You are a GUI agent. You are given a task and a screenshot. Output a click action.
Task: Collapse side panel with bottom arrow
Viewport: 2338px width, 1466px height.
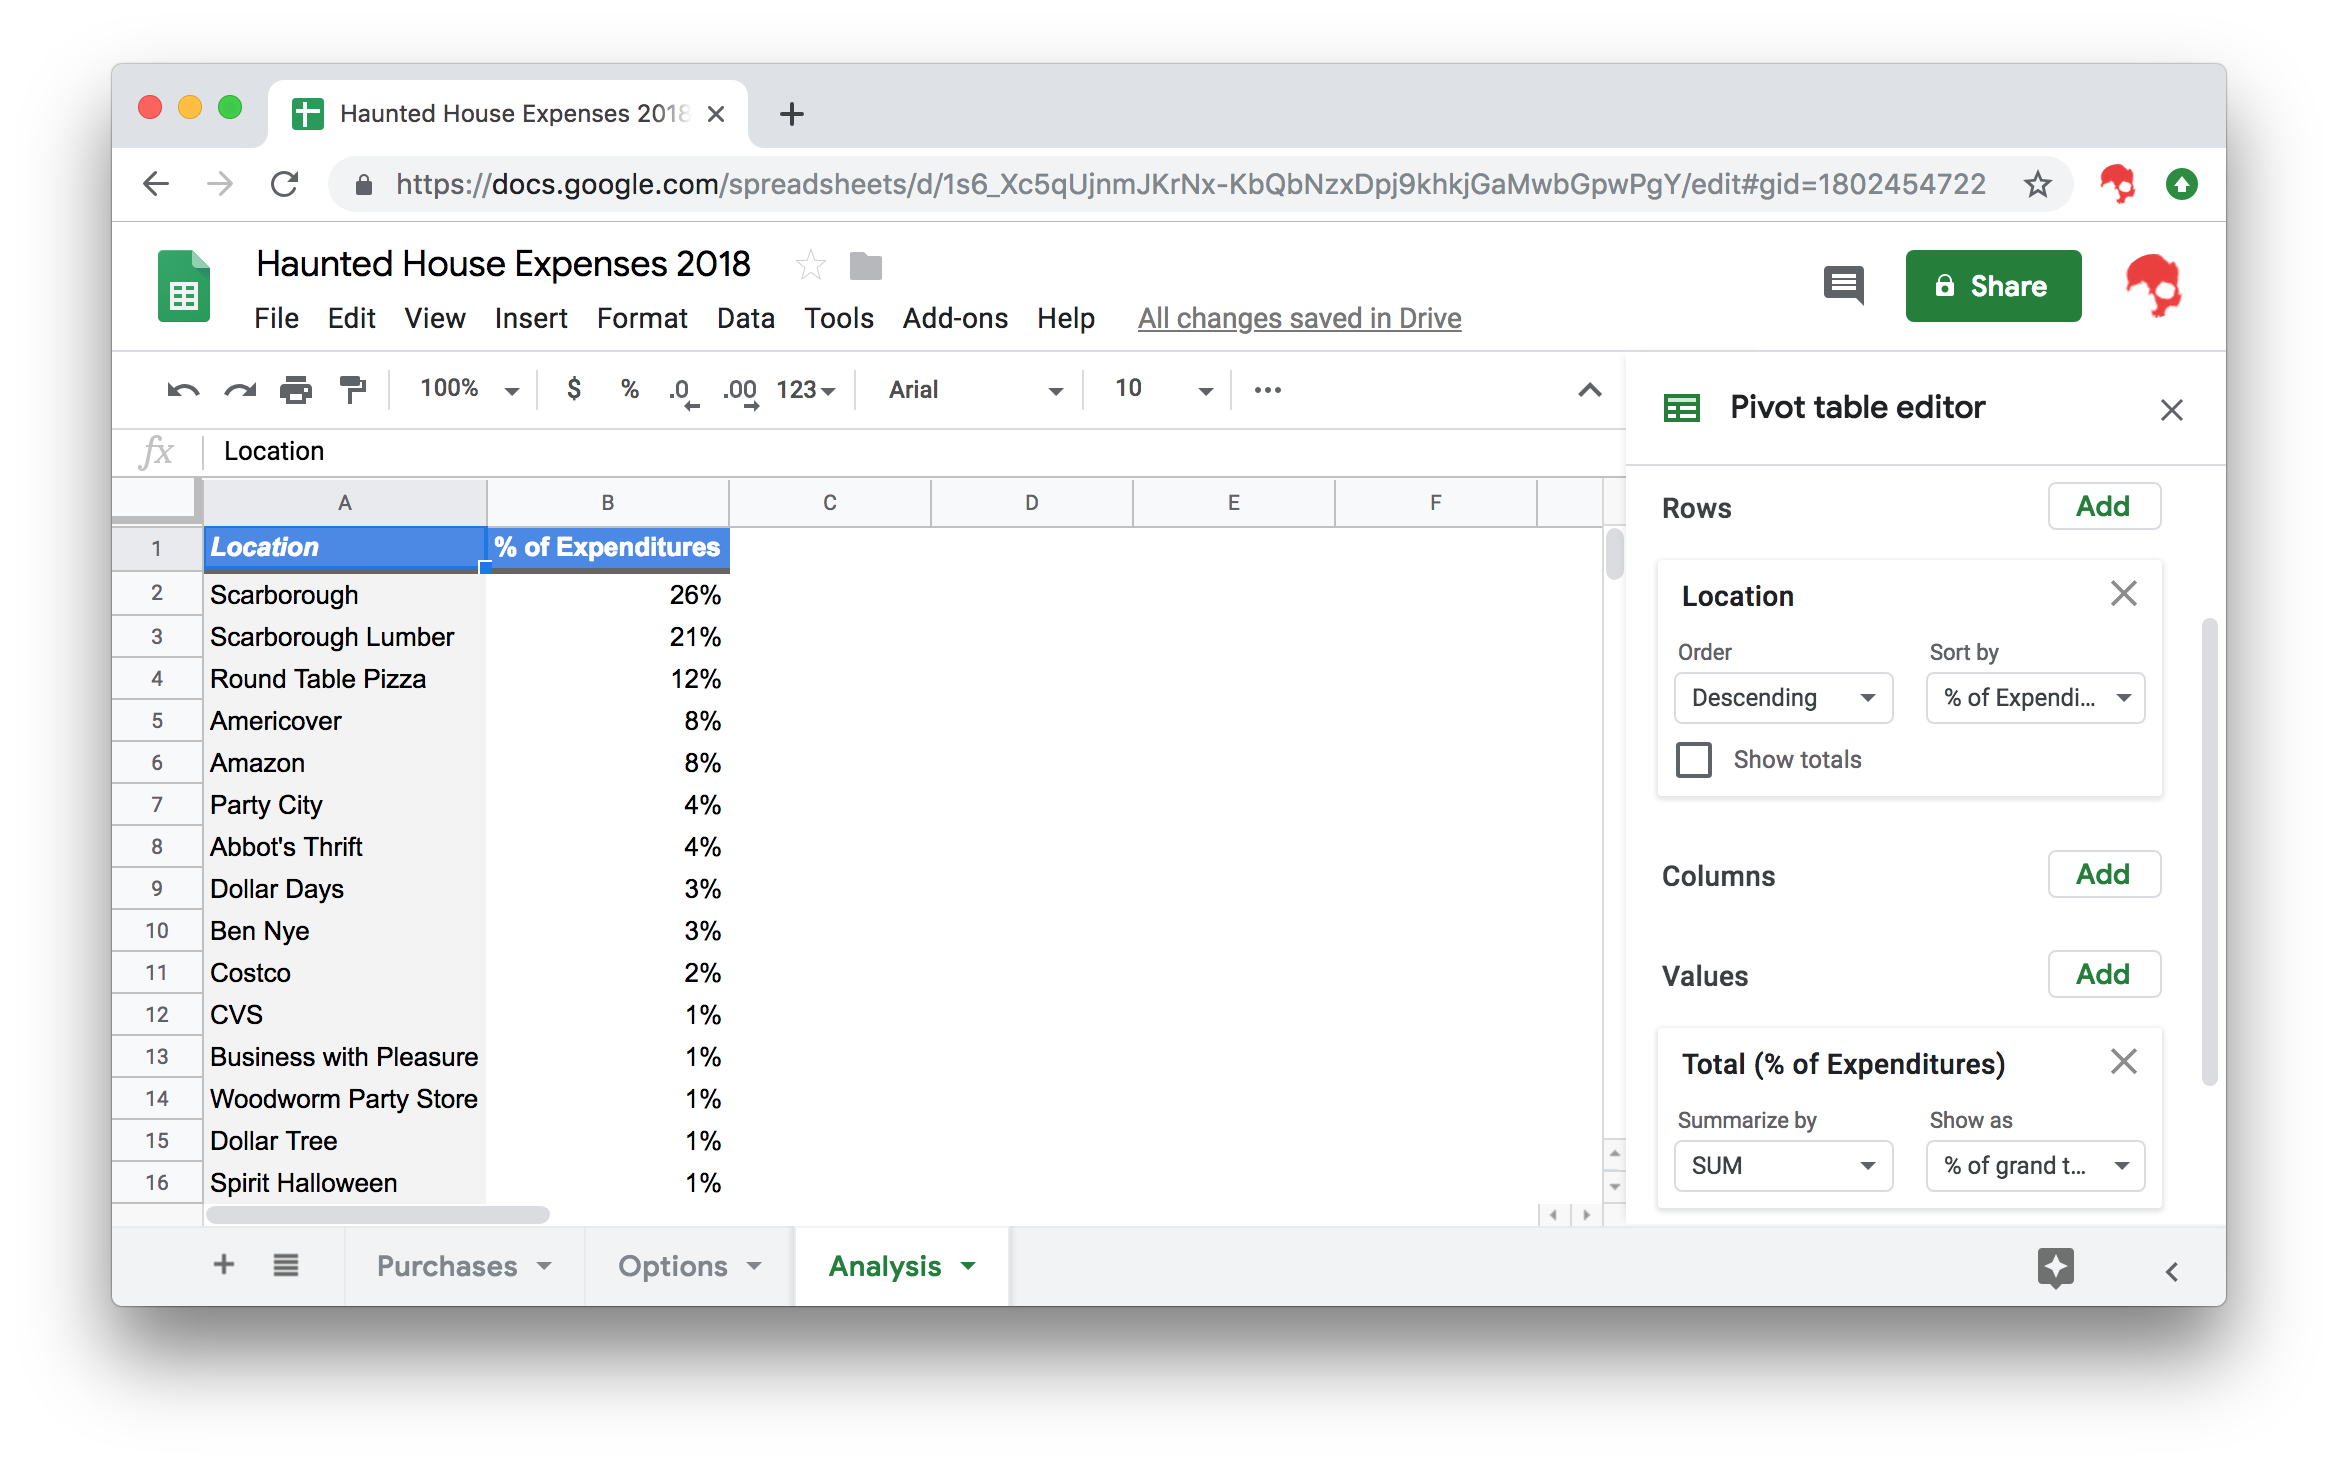(x=2172, y=1272)
